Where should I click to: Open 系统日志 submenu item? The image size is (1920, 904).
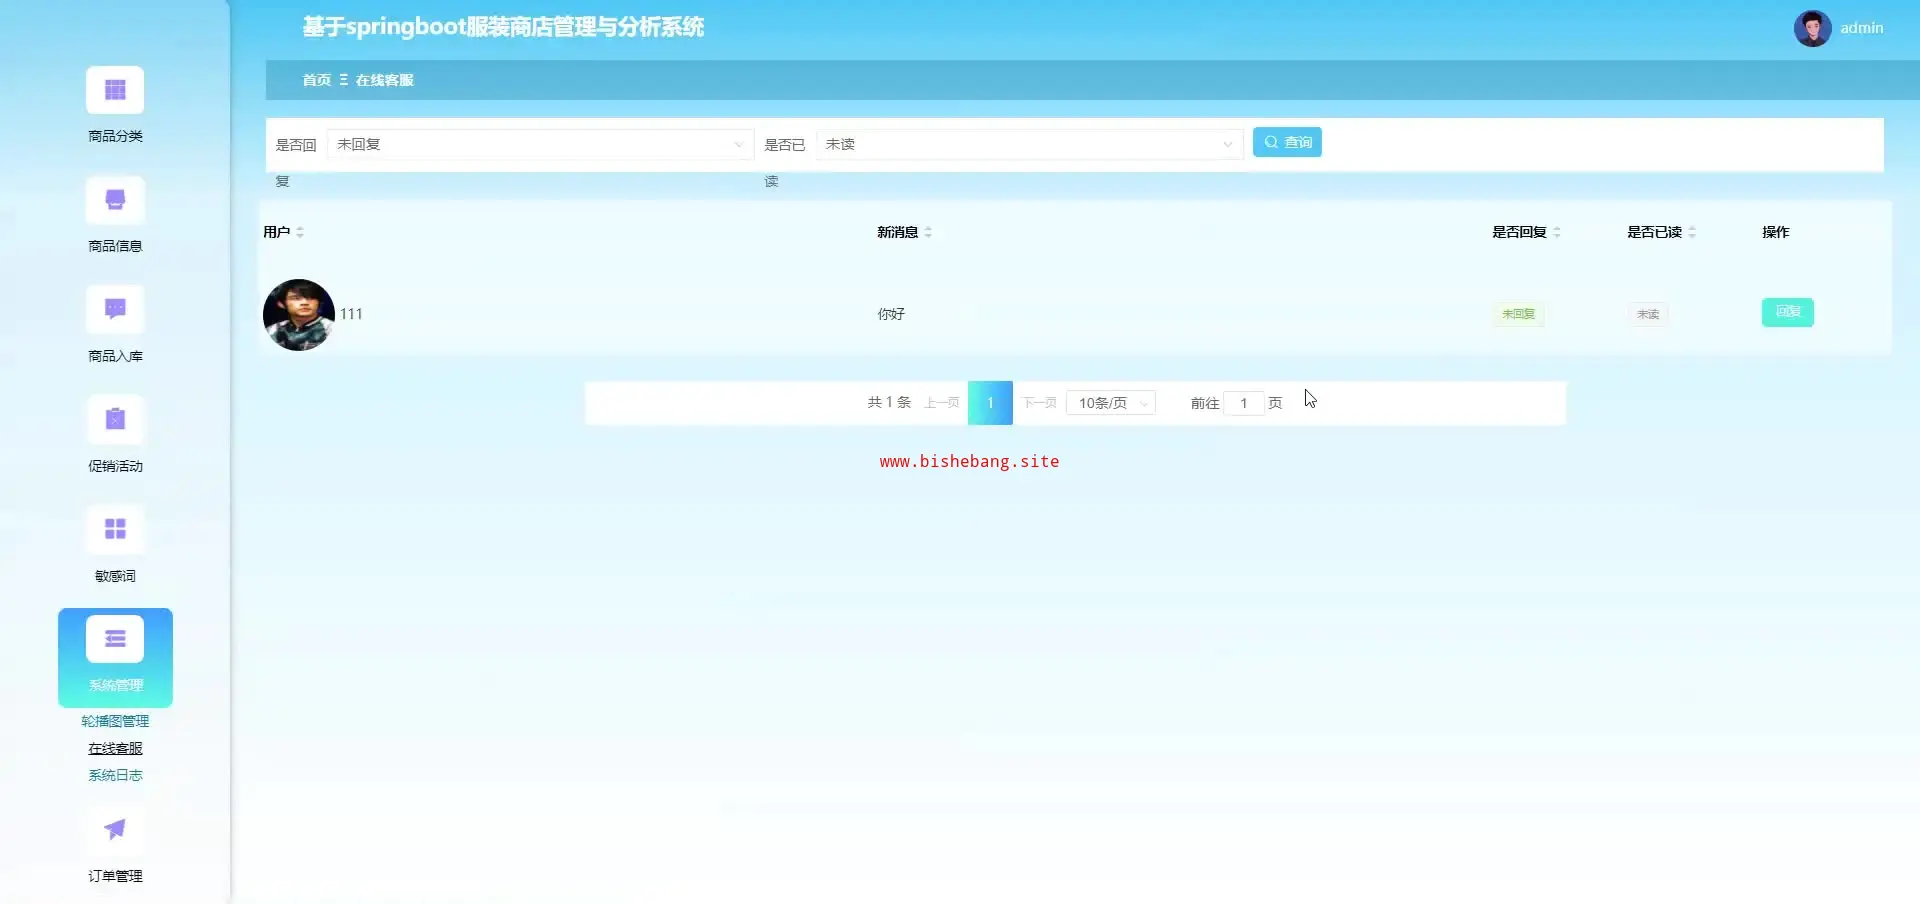115,775
